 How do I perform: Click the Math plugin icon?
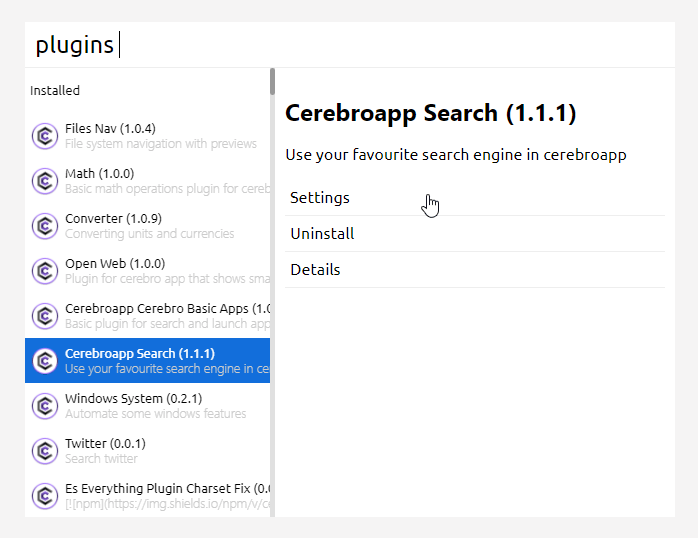pos(45,181)
